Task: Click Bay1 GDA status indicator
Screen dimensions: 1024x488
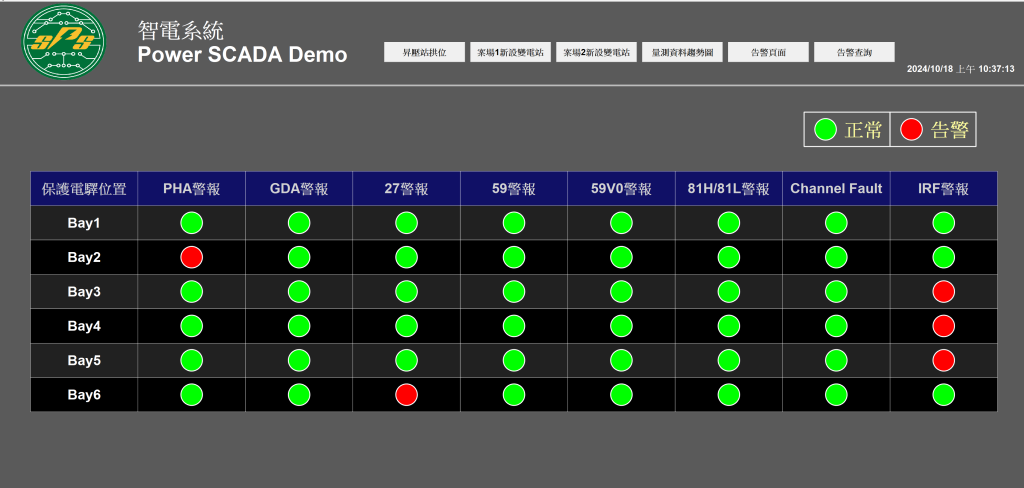Action: click(x=299, y=223)
